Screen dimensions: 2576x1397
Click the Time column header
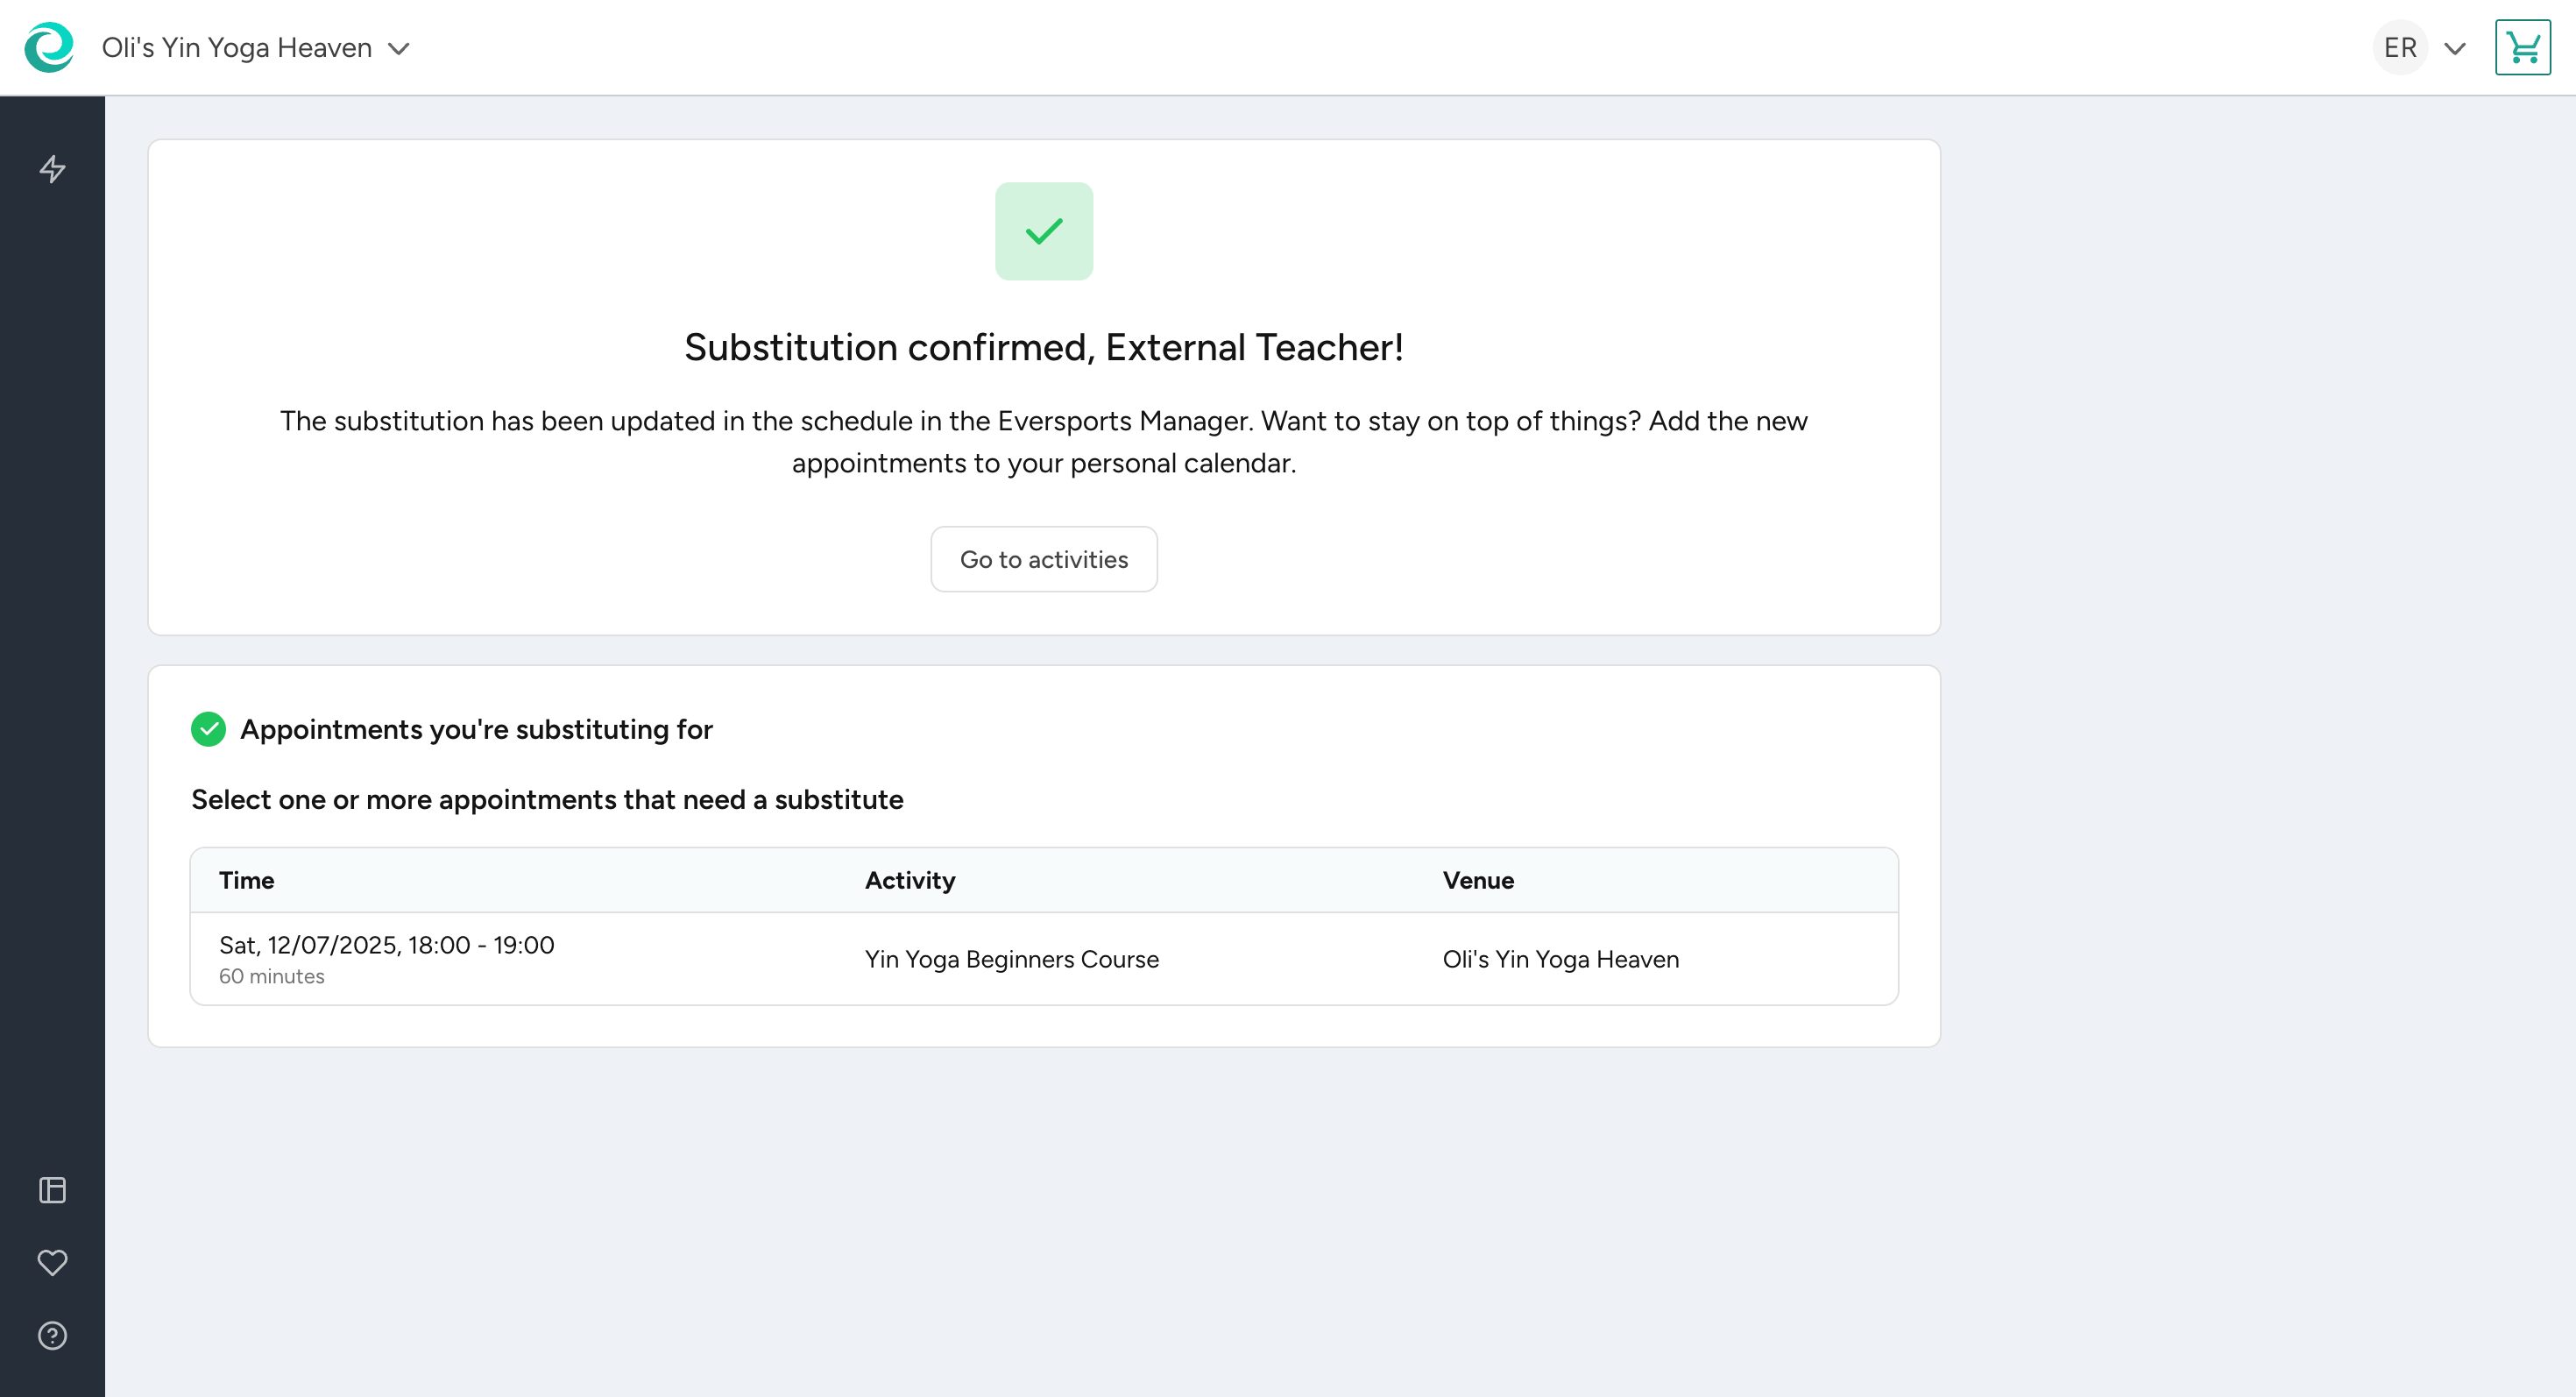coord(246,880)
